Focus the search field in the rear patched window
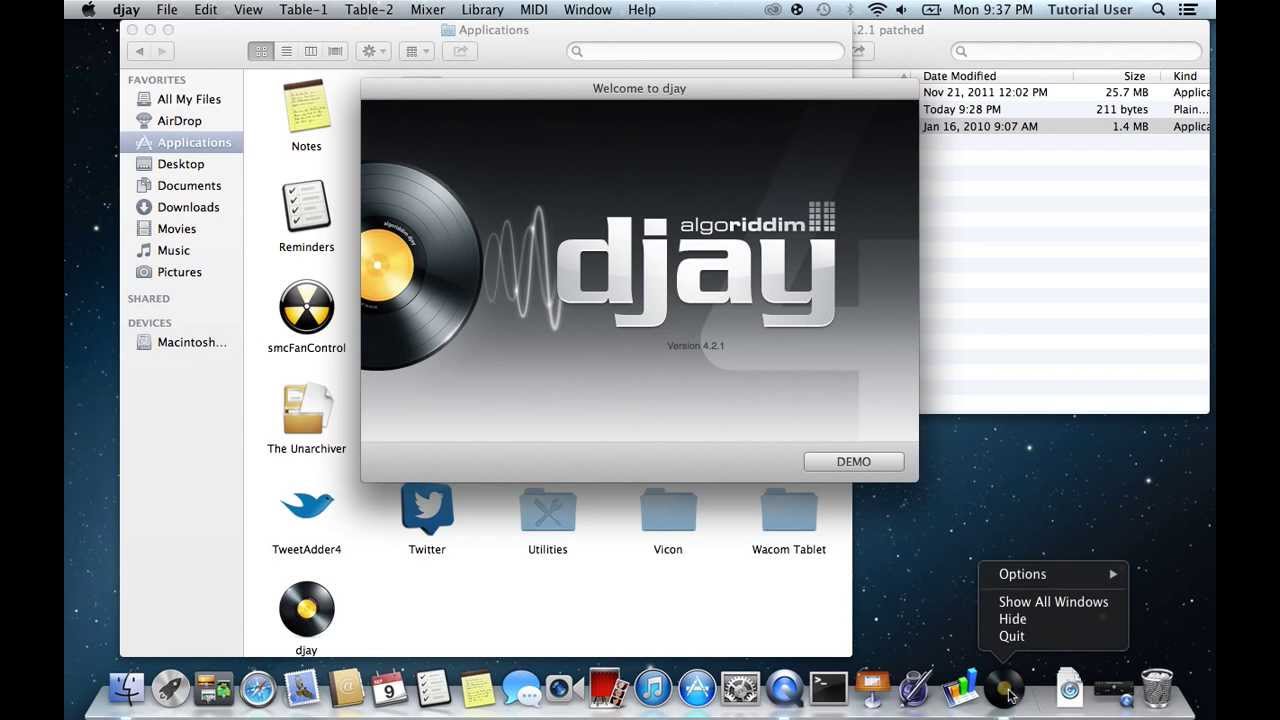Image resolution: width=1280 pixels, height=720 pixels. pos(1076,51)
